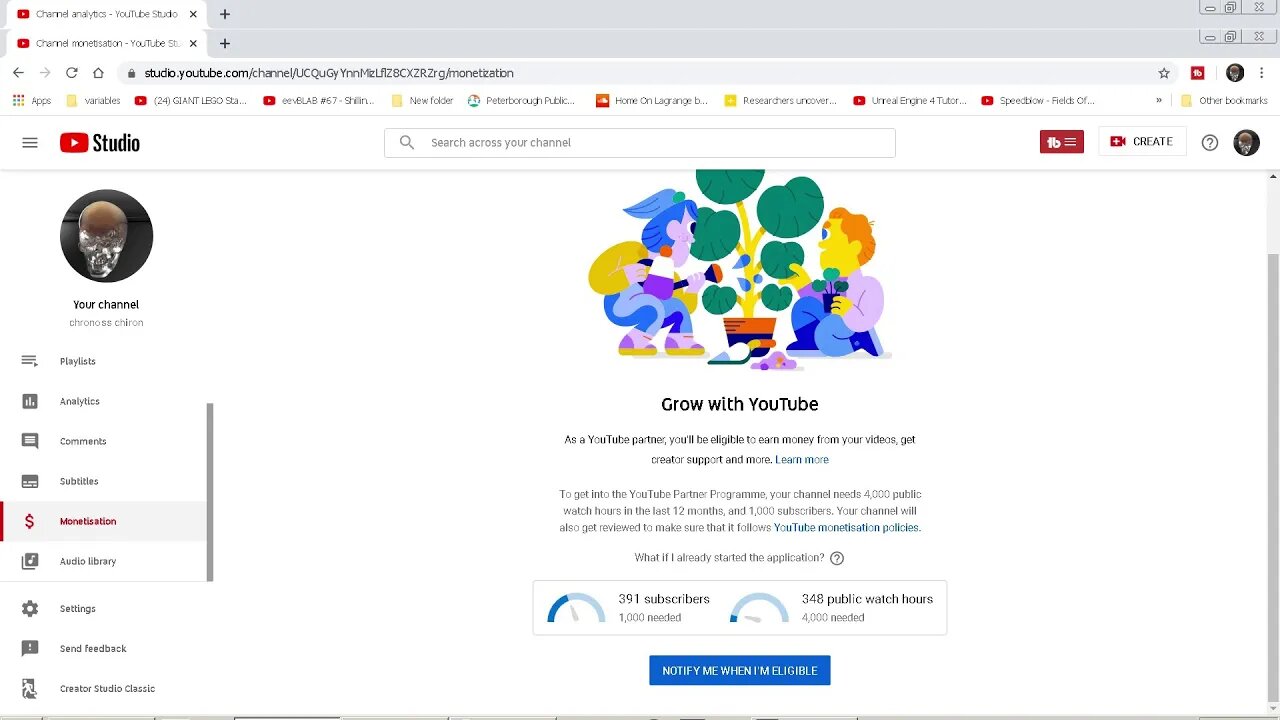Screen dimensions: 1280x720
Task: Click Notify Me When I'm Eligible button
Action: click(740, 671)
